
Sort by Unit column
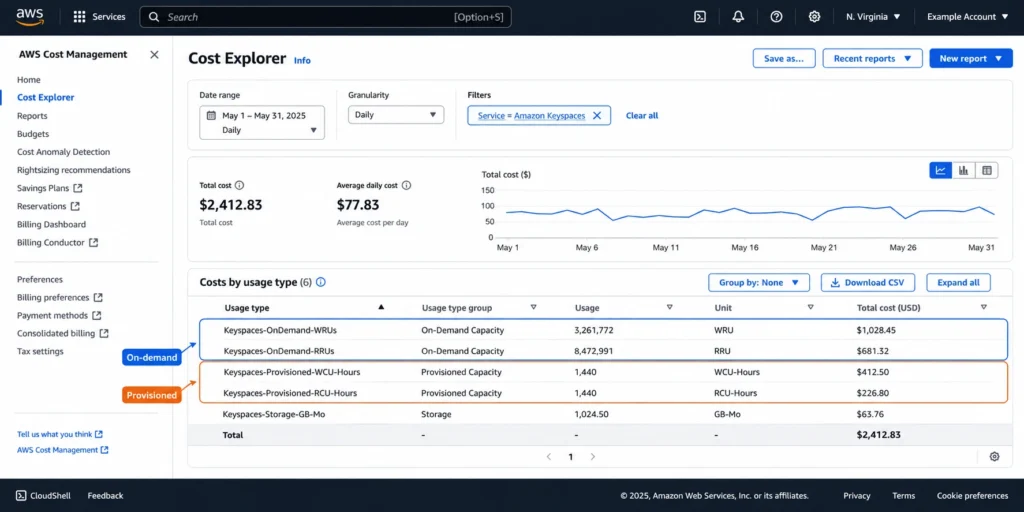[810, 307]
